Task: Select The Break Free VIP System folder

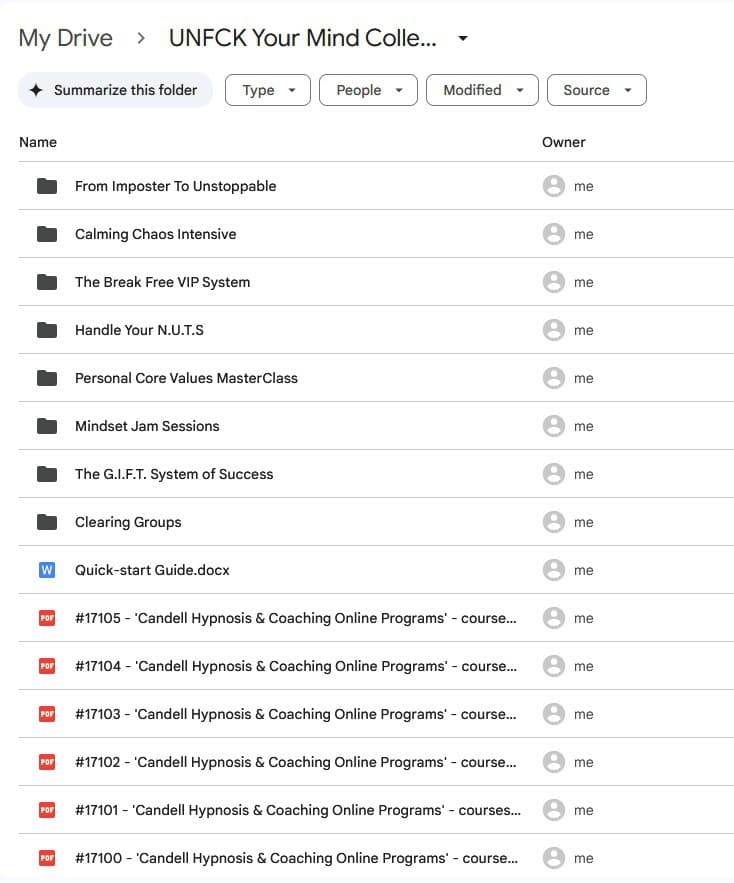Action: click(162, 282)
